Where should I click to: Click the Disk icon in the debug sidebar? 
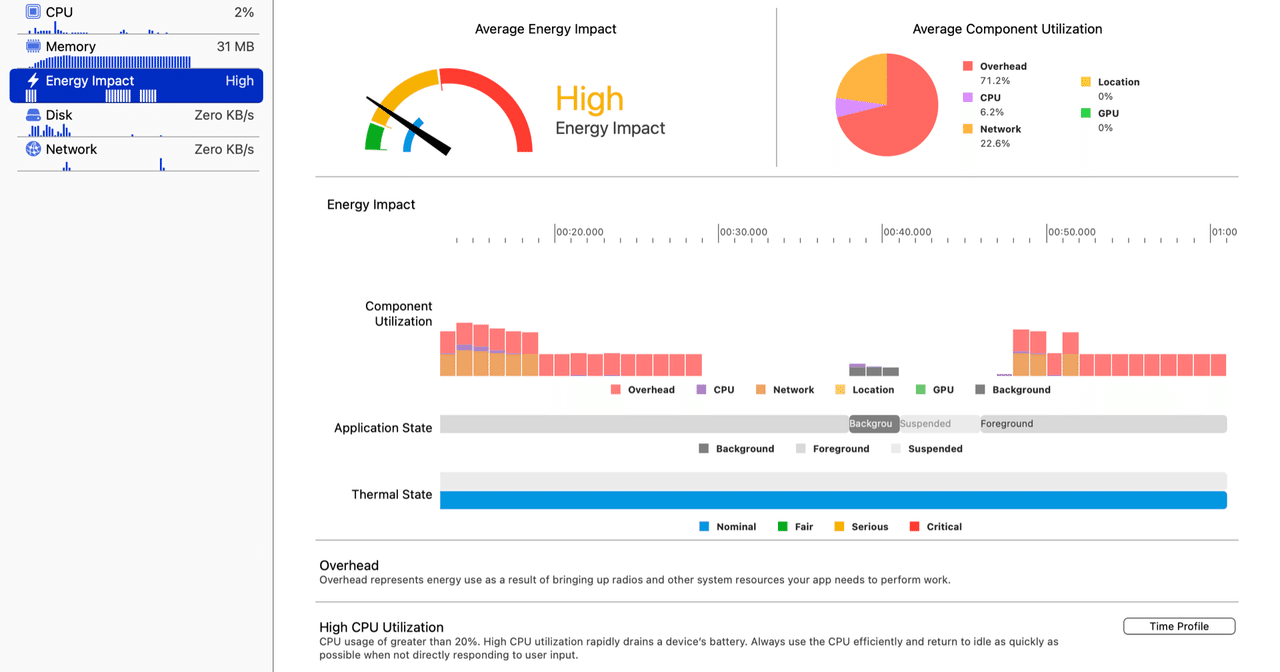coord(33,114)
